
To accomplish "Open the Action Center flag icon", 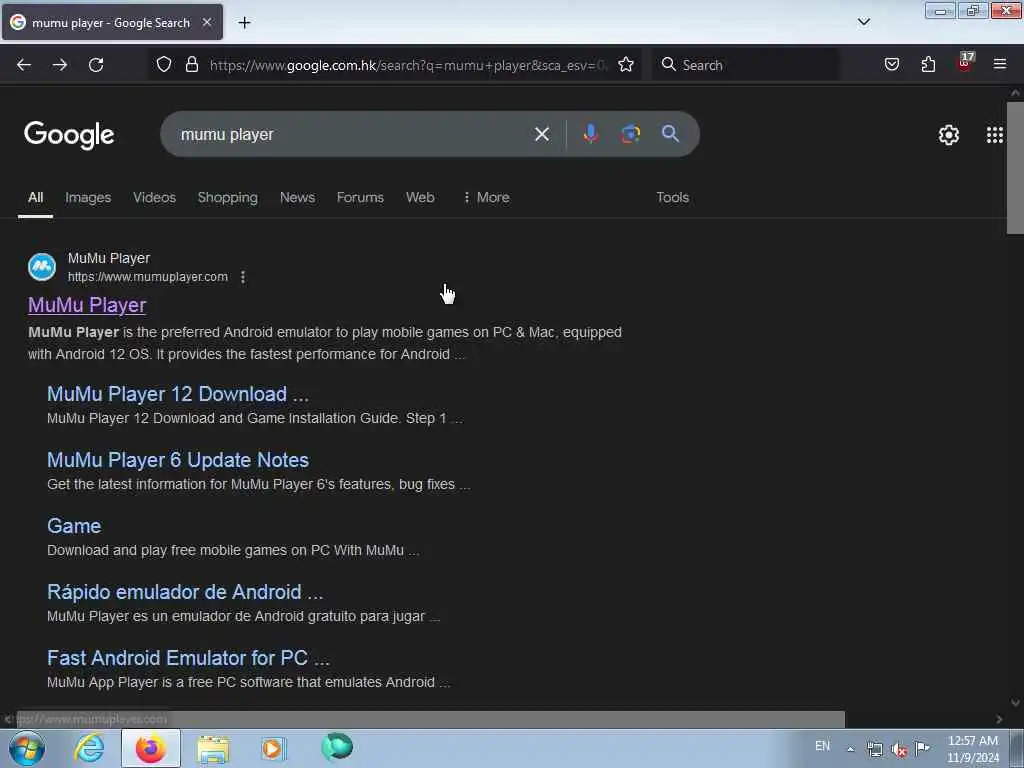I will [922, 748].
